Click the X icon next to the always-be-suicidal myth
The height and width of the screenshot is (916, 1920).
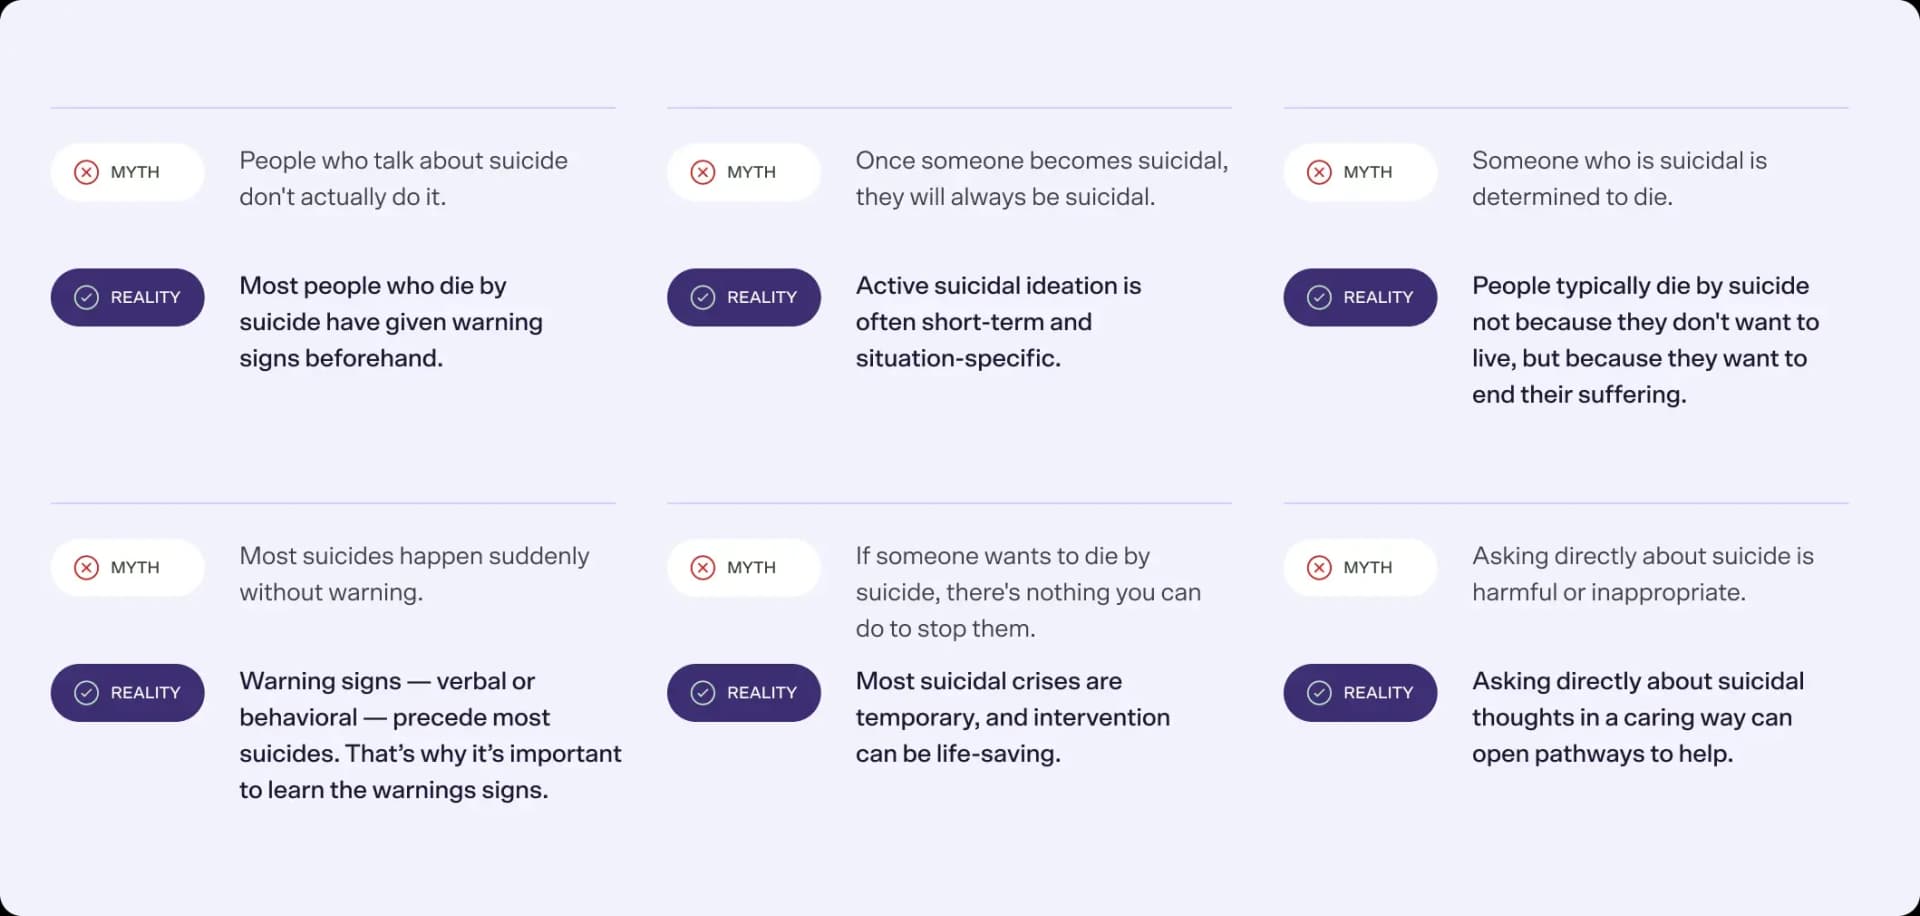point(703,172)
